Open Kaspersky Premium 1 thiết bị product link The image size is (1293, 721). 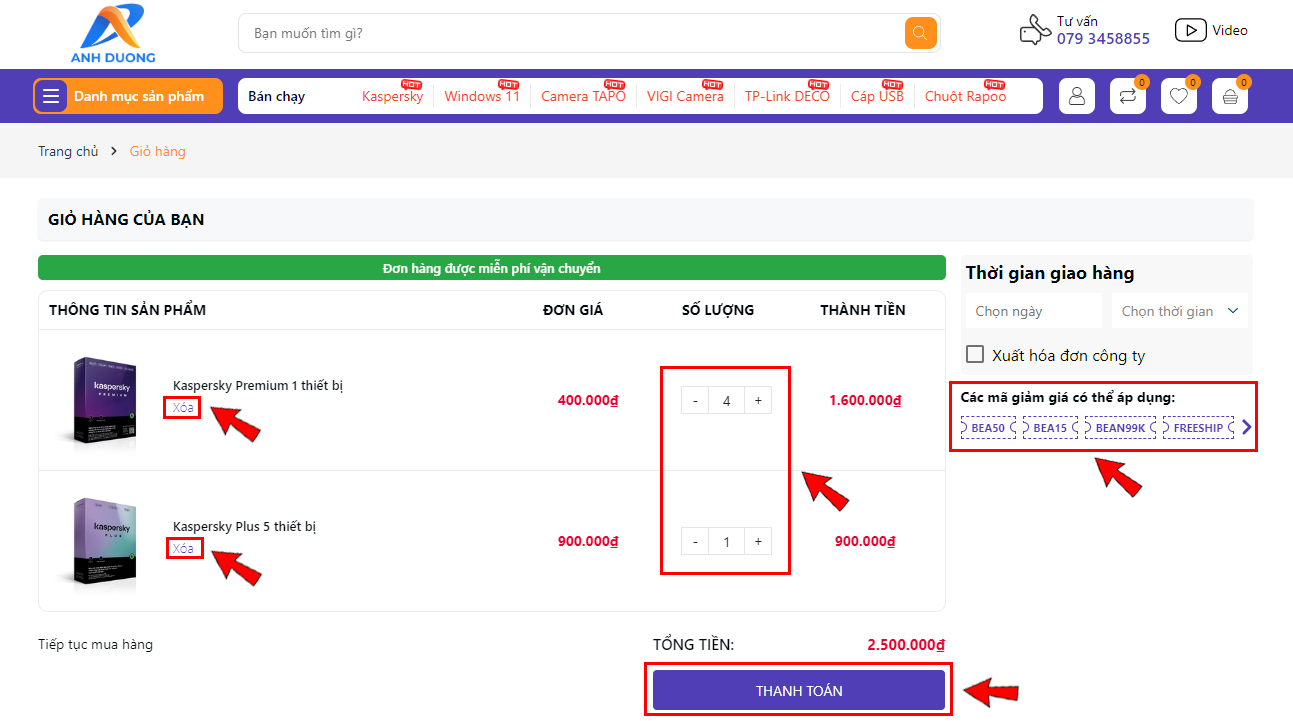pos(258,385)
